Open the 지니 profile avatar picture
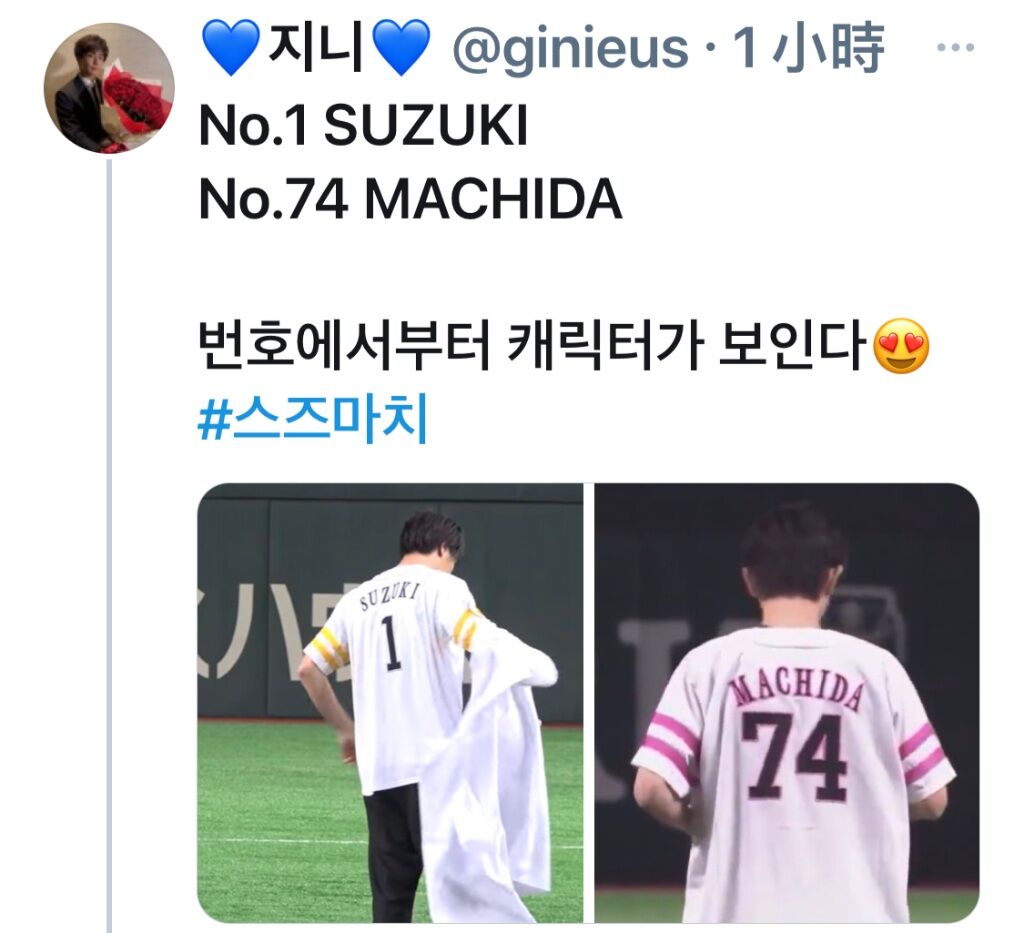The height and width of the screenshot is (933, 1024). point(109,87)
